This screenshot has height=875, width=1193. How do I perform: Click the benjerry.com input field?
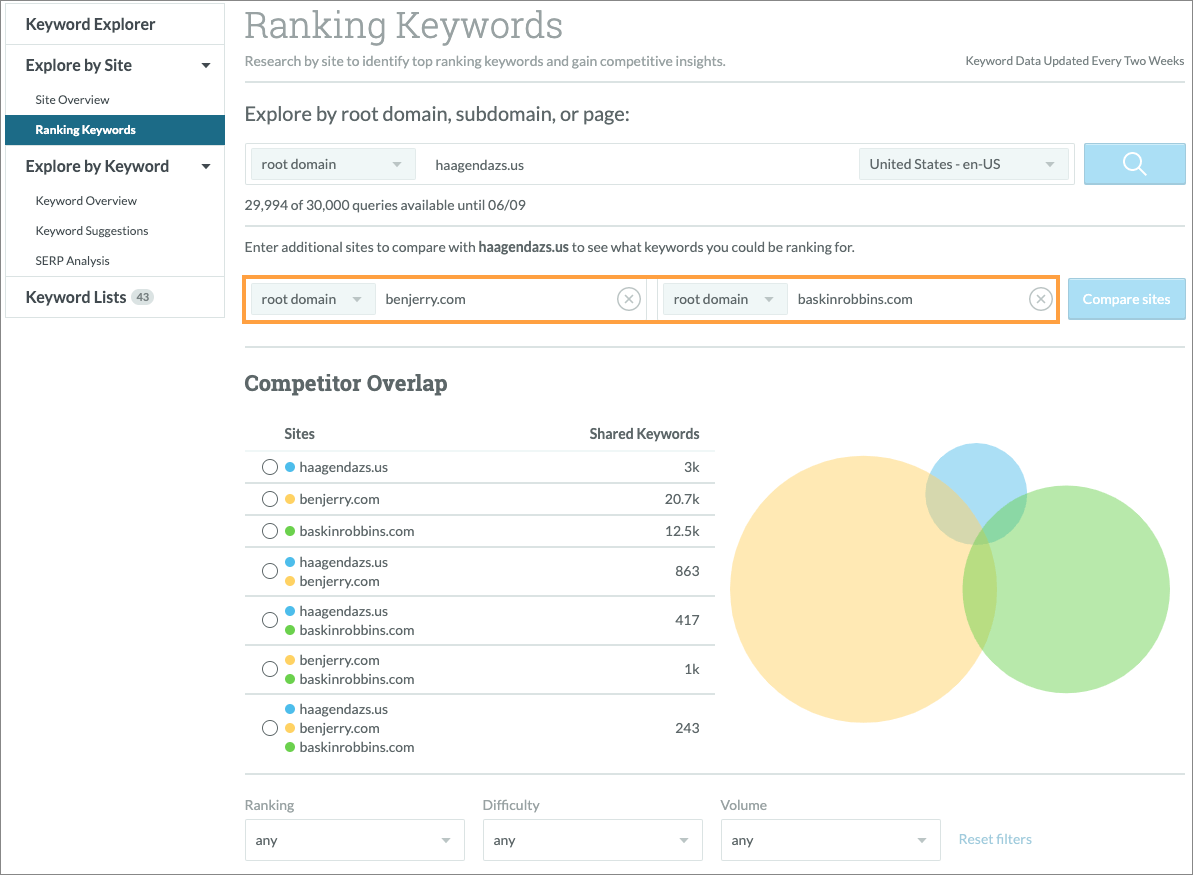click(x=498, y=299)
